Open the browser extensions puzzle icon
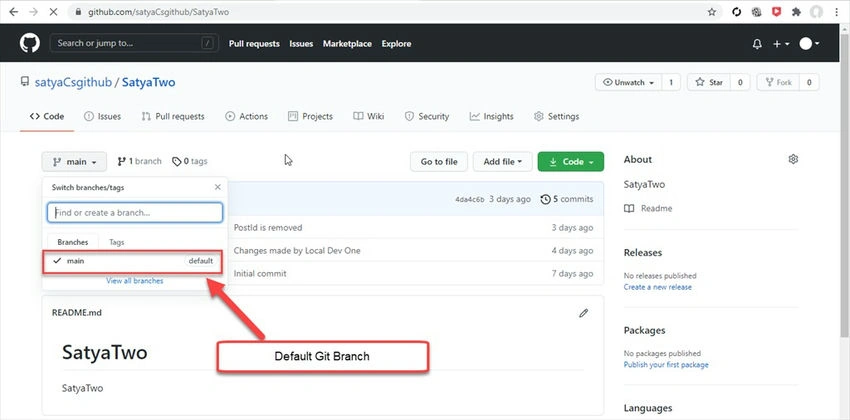Viewport: 850px width, 420px height. (x=796, y=12)
